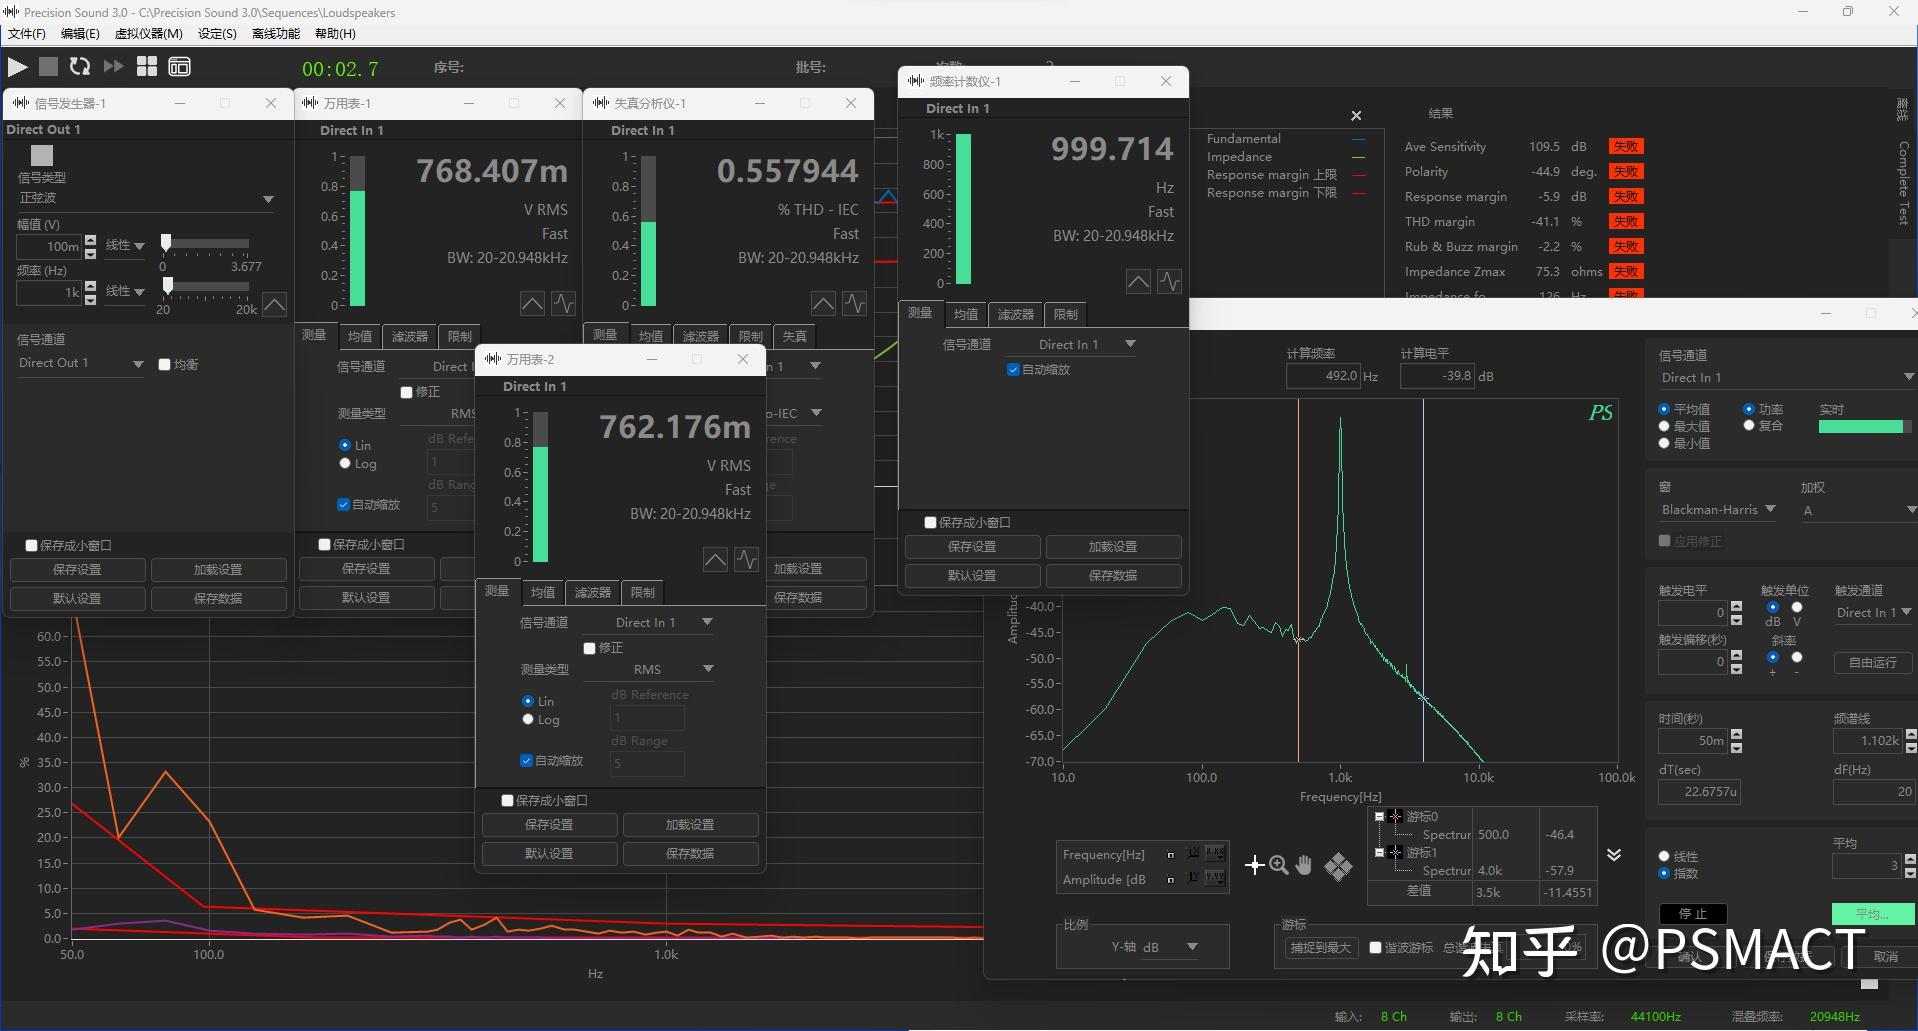
Task: Select the 复合 radio button
Action: coord(1749,426)
